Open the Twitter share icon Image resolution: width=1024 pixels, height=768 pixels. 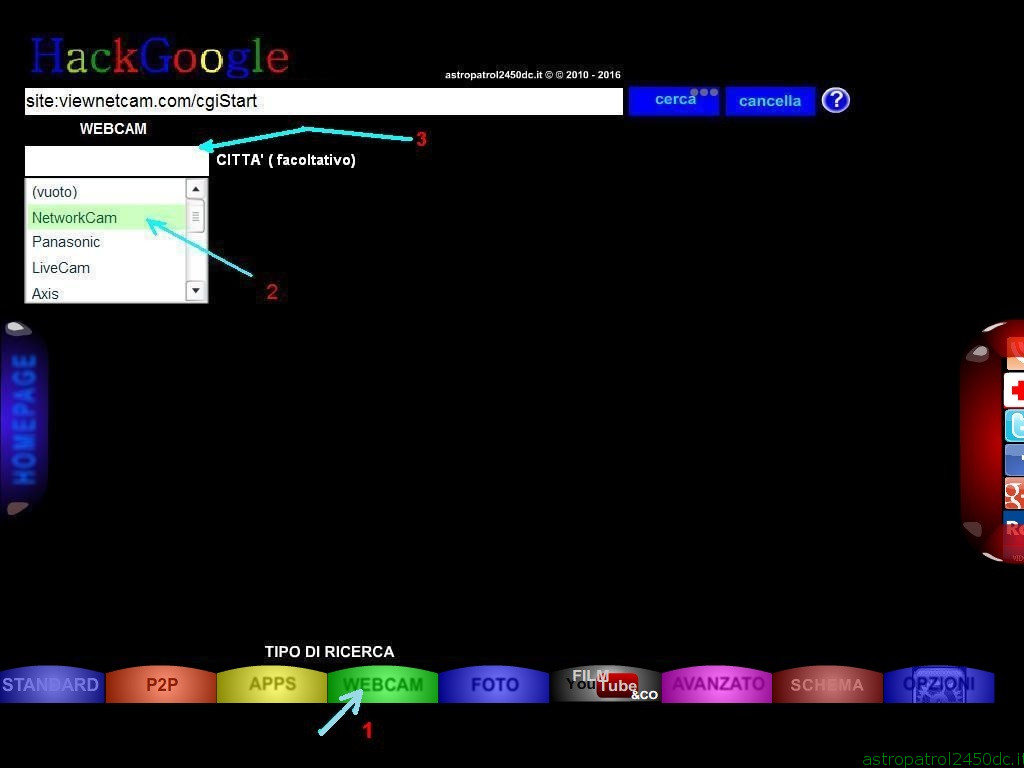click(1014, 425)
